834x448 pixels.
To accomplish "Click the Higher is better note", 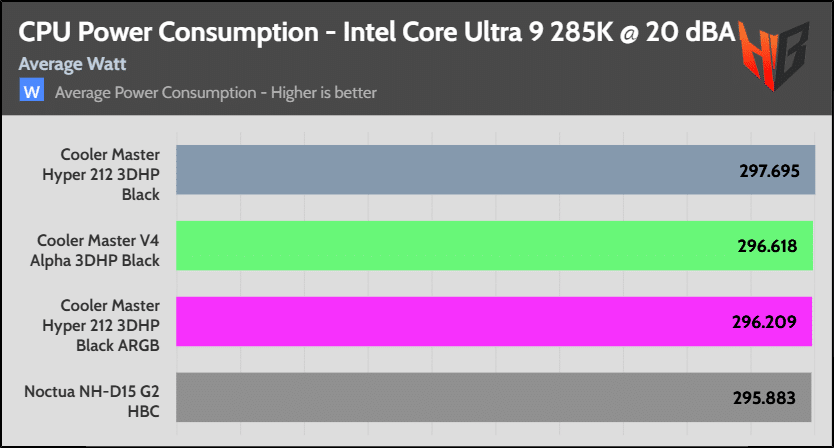I will tap(321, 93).
